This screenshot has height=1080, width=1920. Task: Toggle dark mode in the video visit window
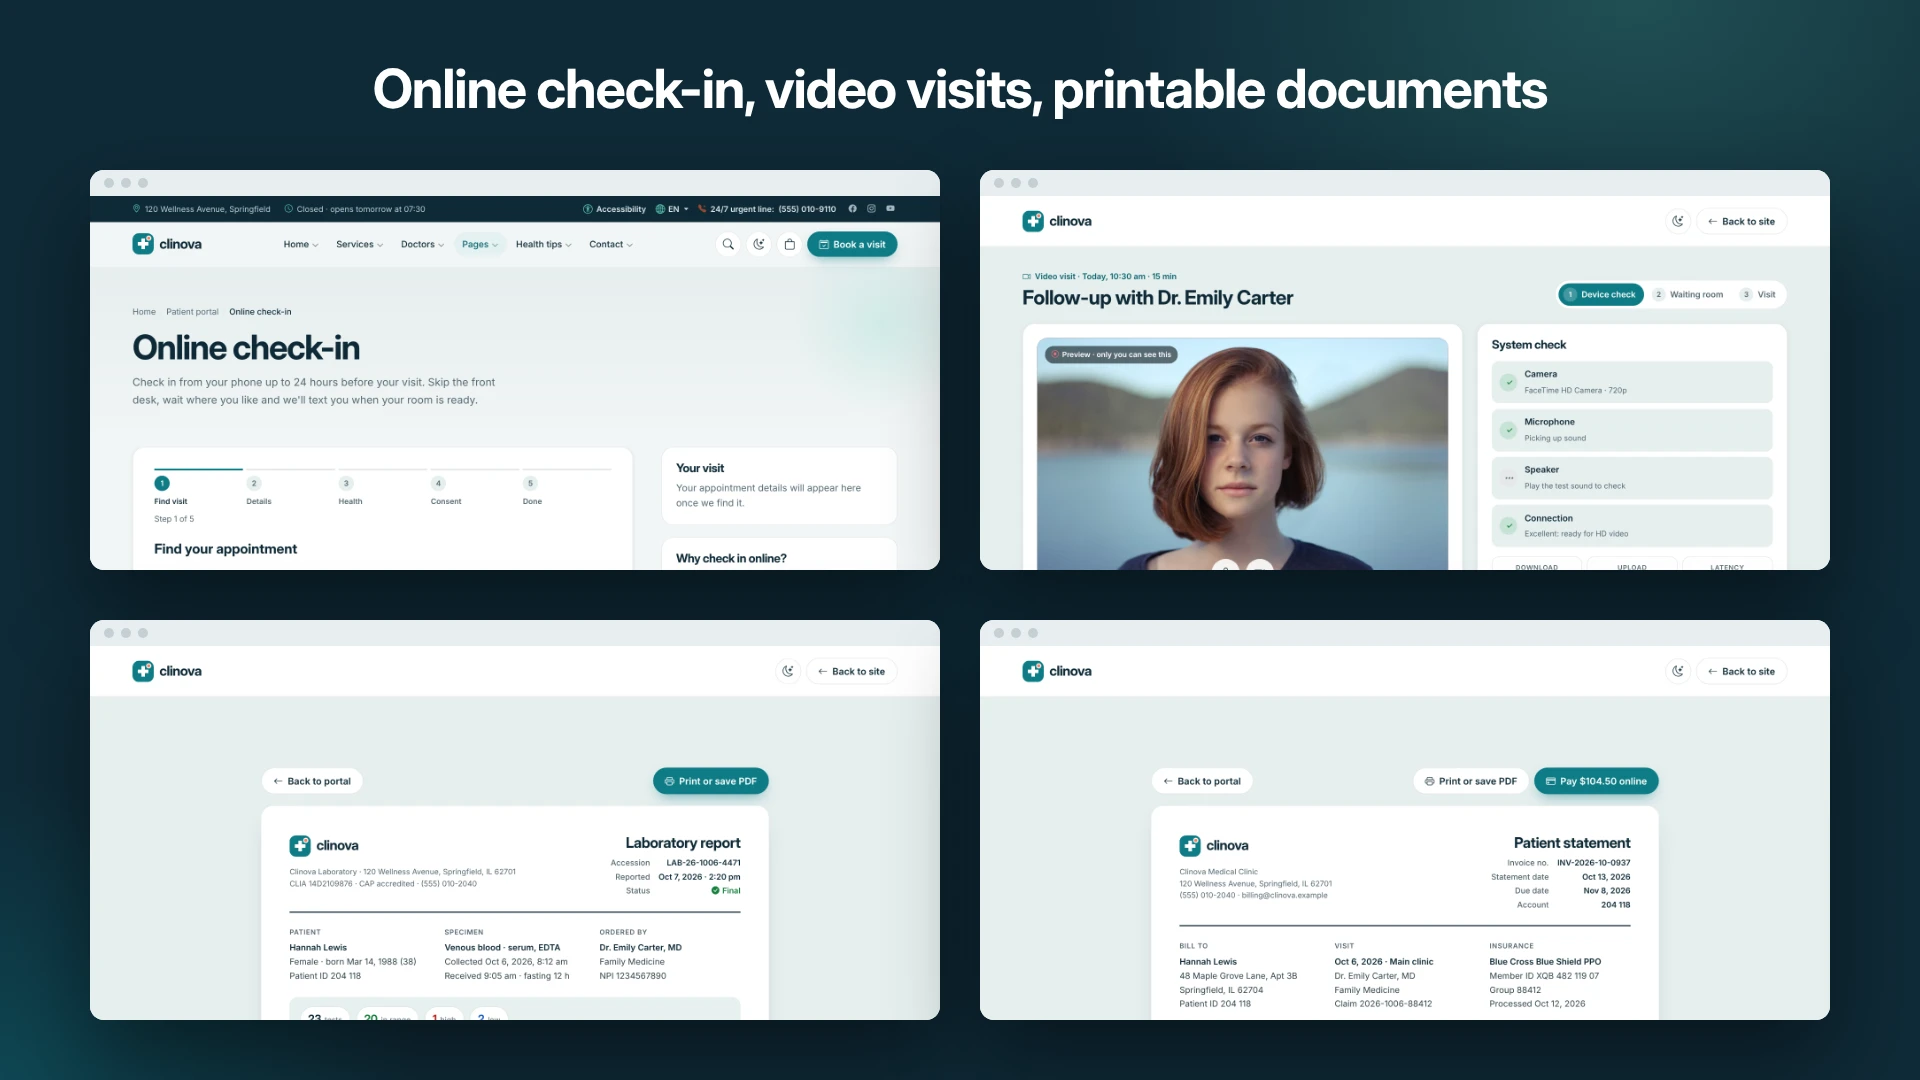click(1678, 221)
